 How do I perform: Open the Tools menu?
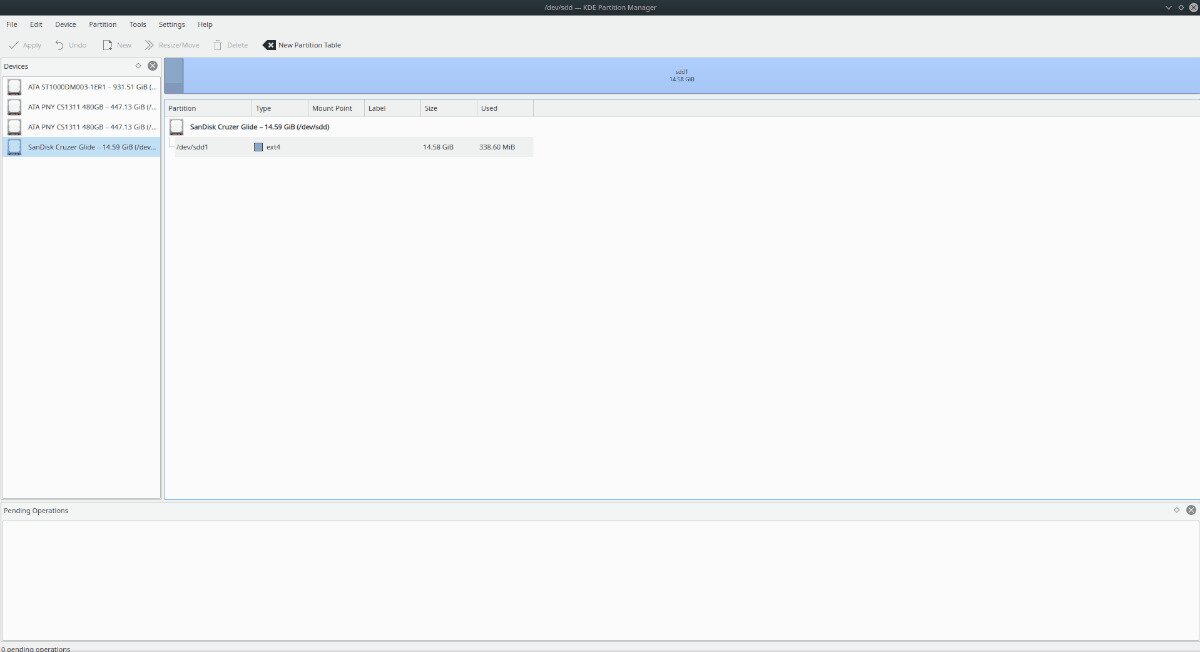(137, 24)
